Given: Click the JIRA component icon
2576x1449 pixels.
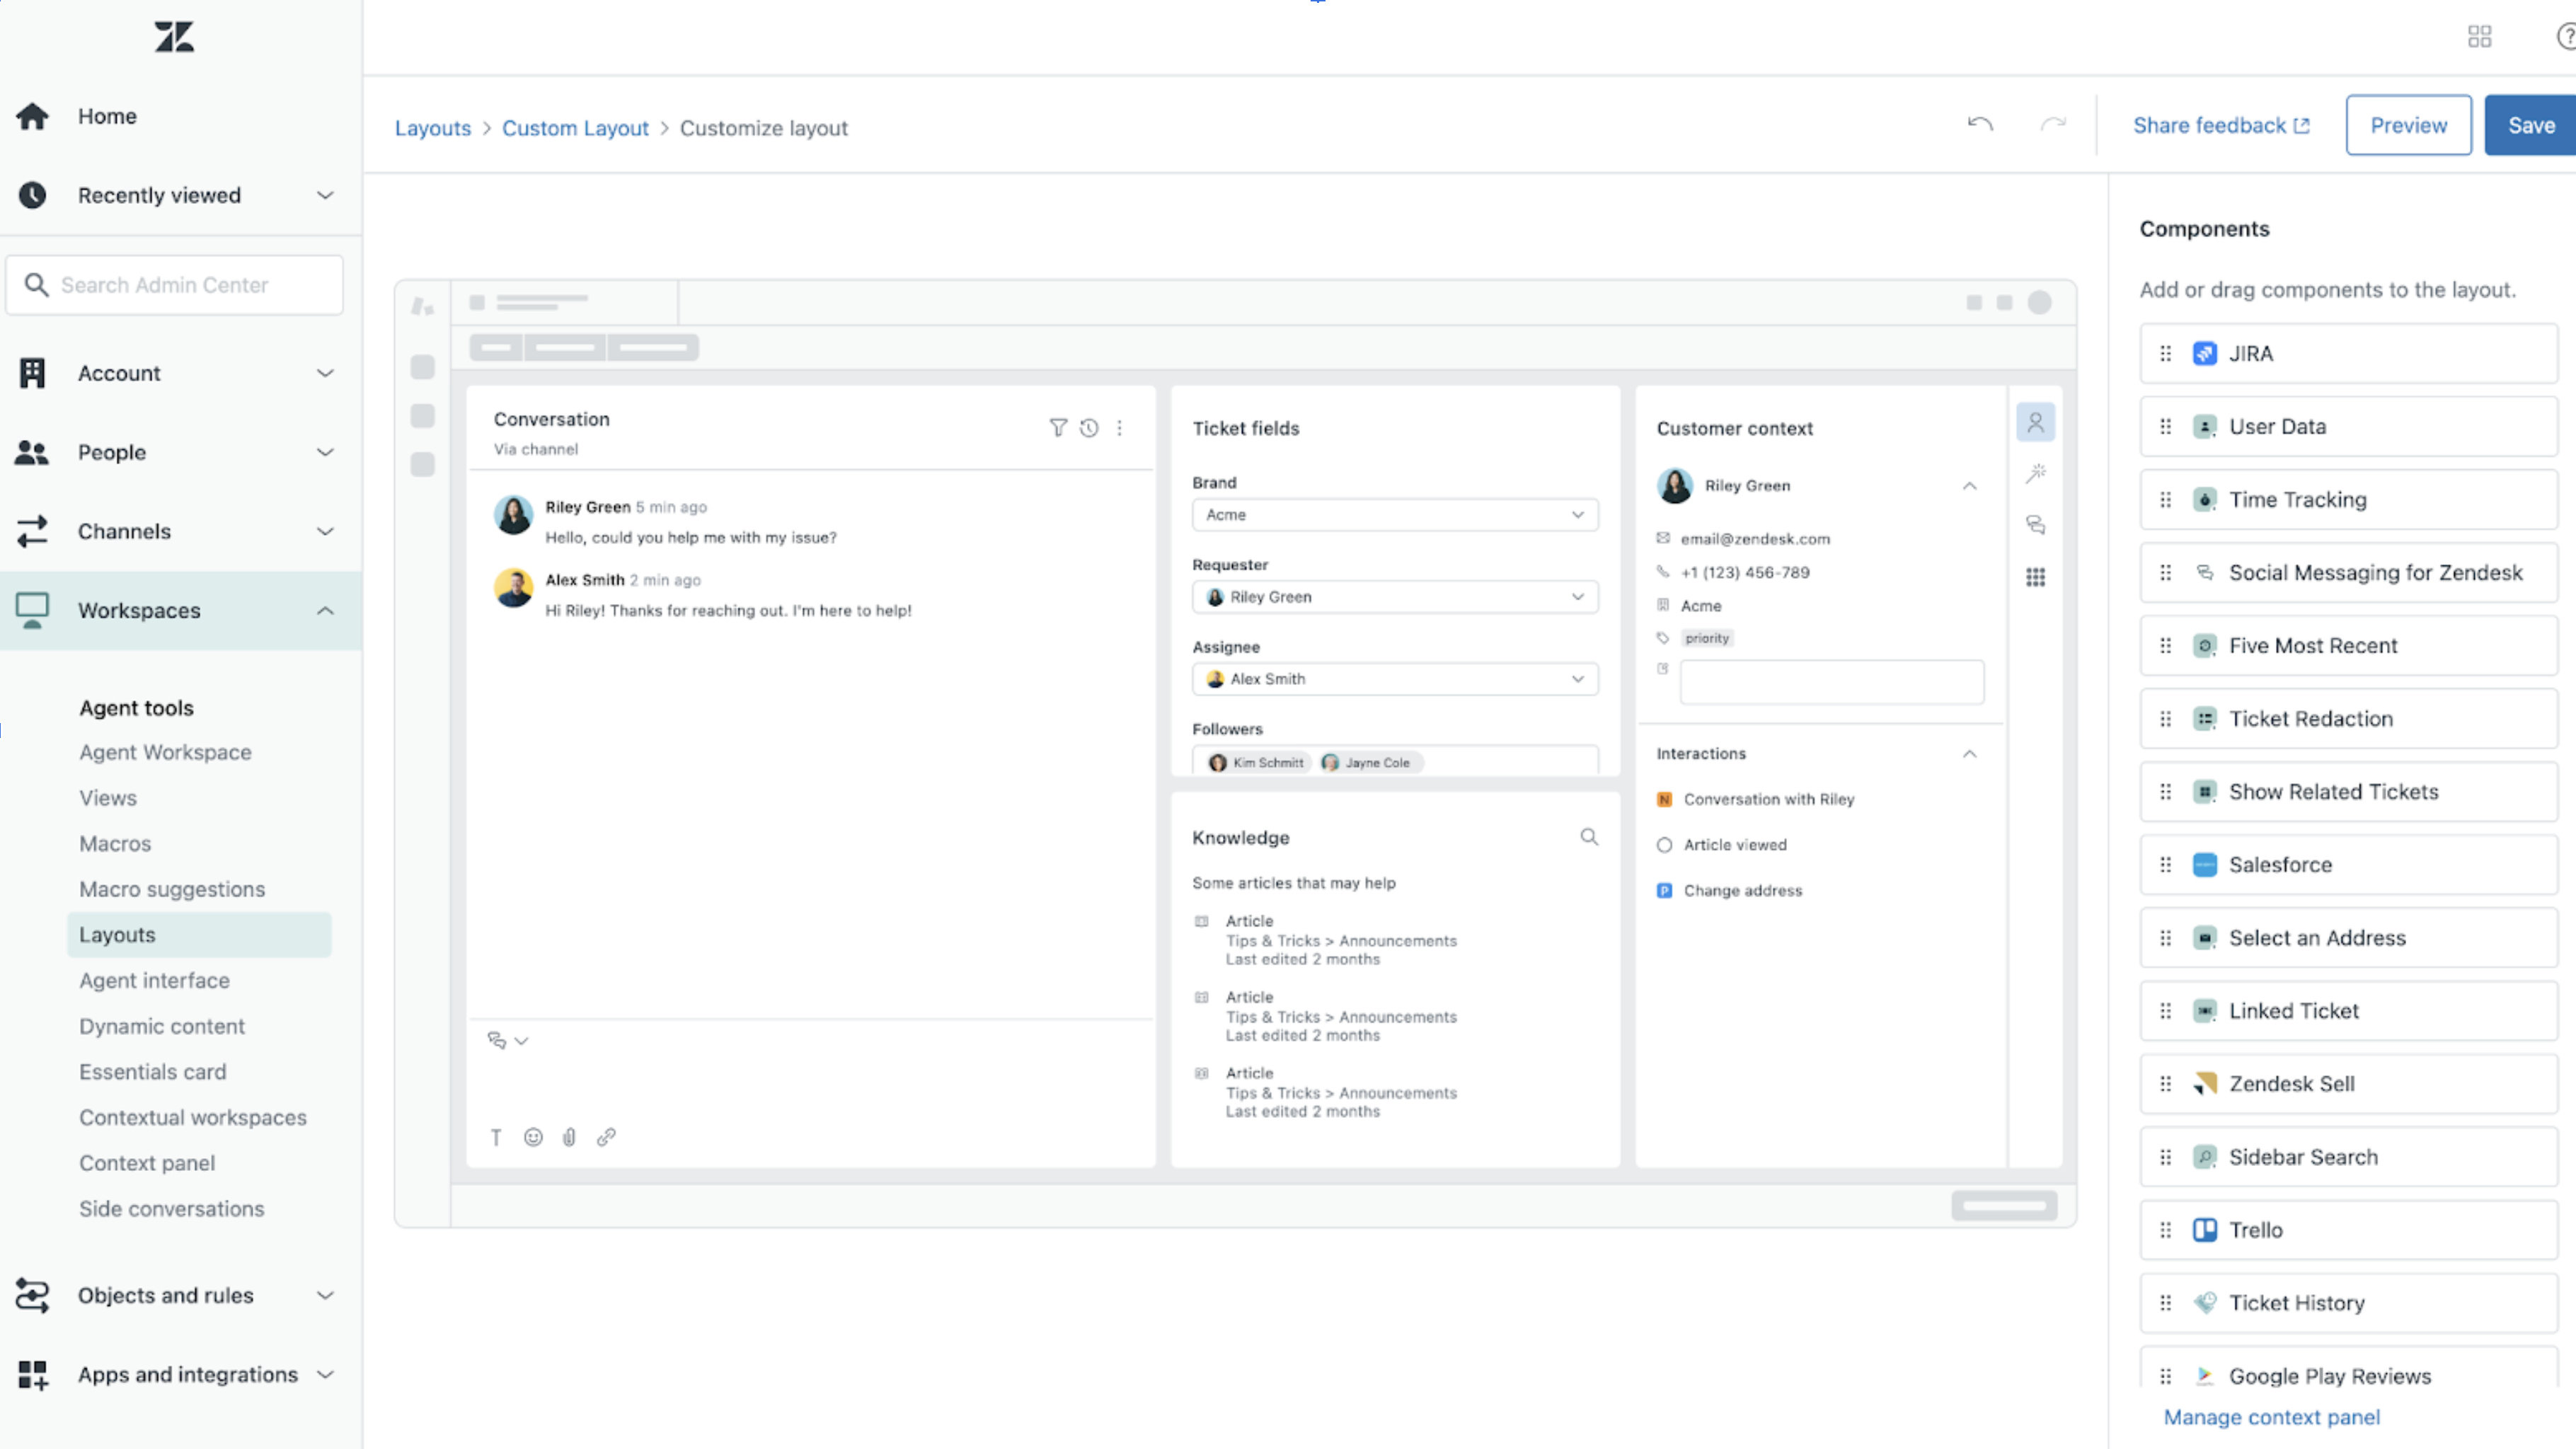Looking at the screenshot, I should tap(2204, 352).
